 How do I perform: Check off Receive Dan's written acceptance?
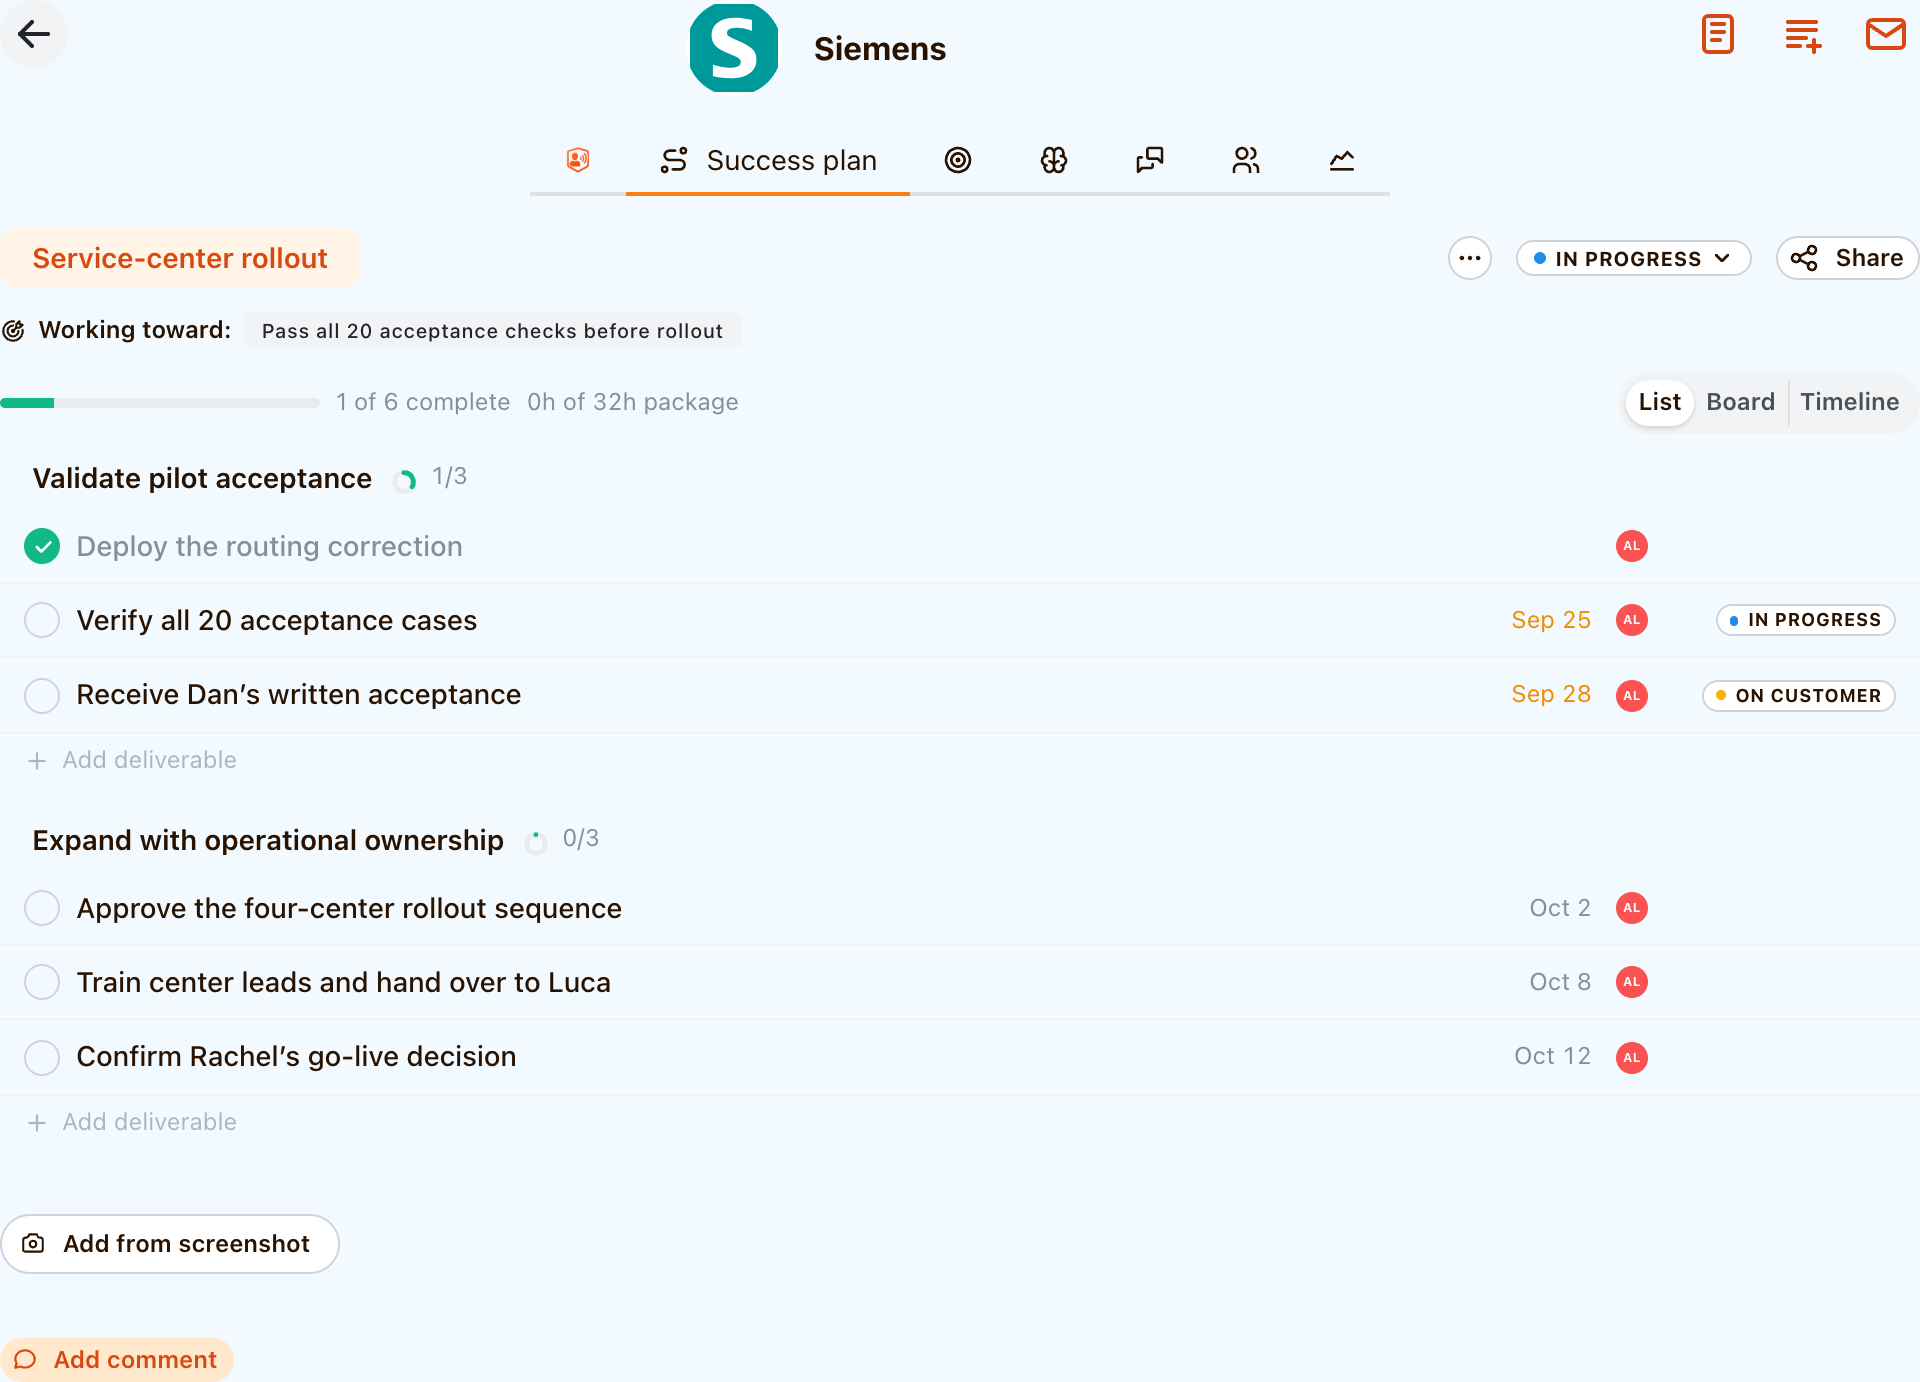pyautogui.click(x=42, y=695)
